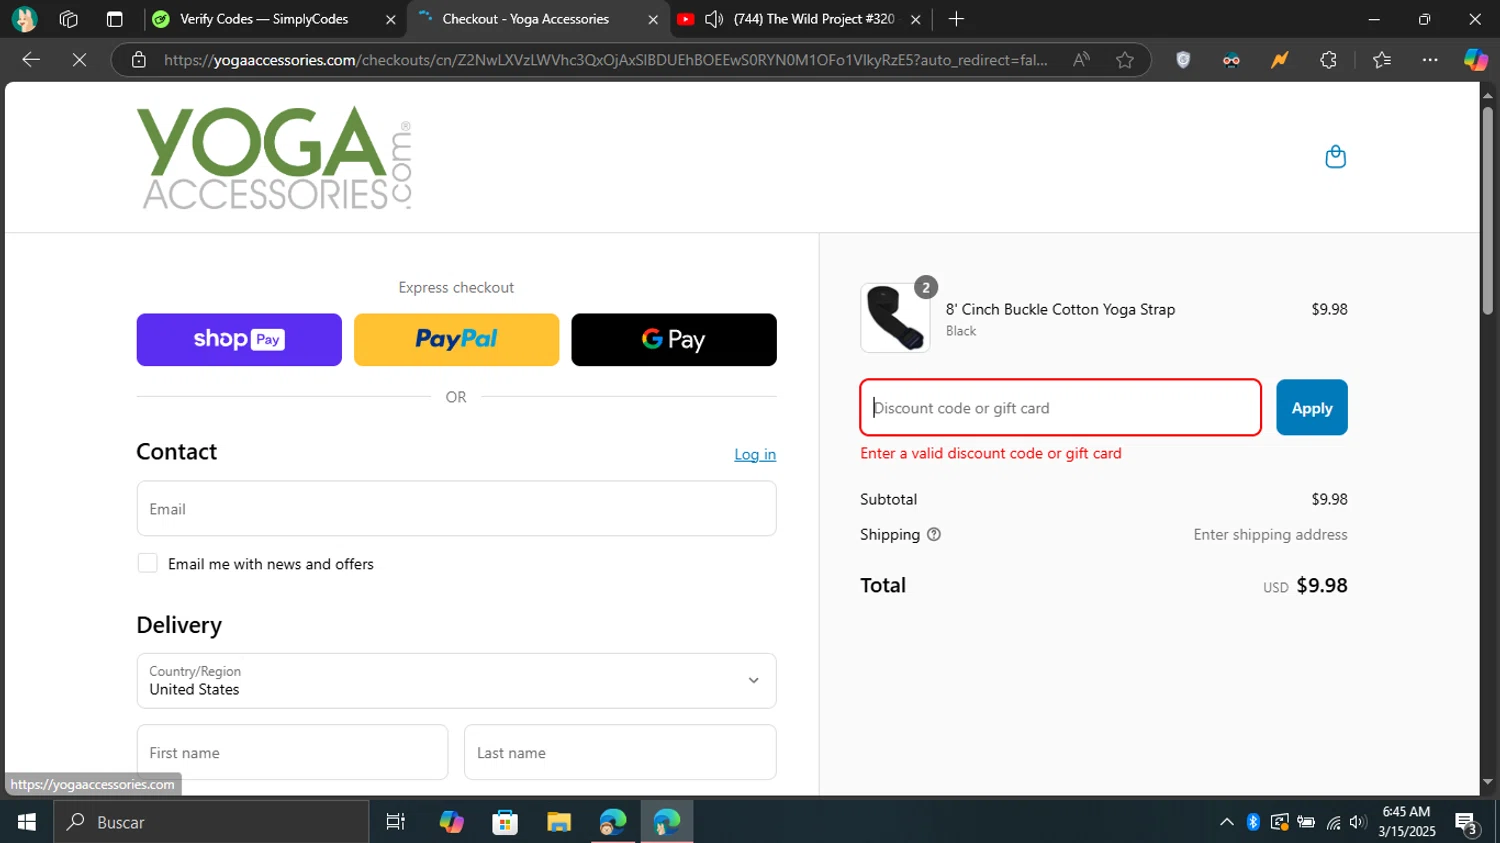Click the Total price $9.98

[1322, 586]
